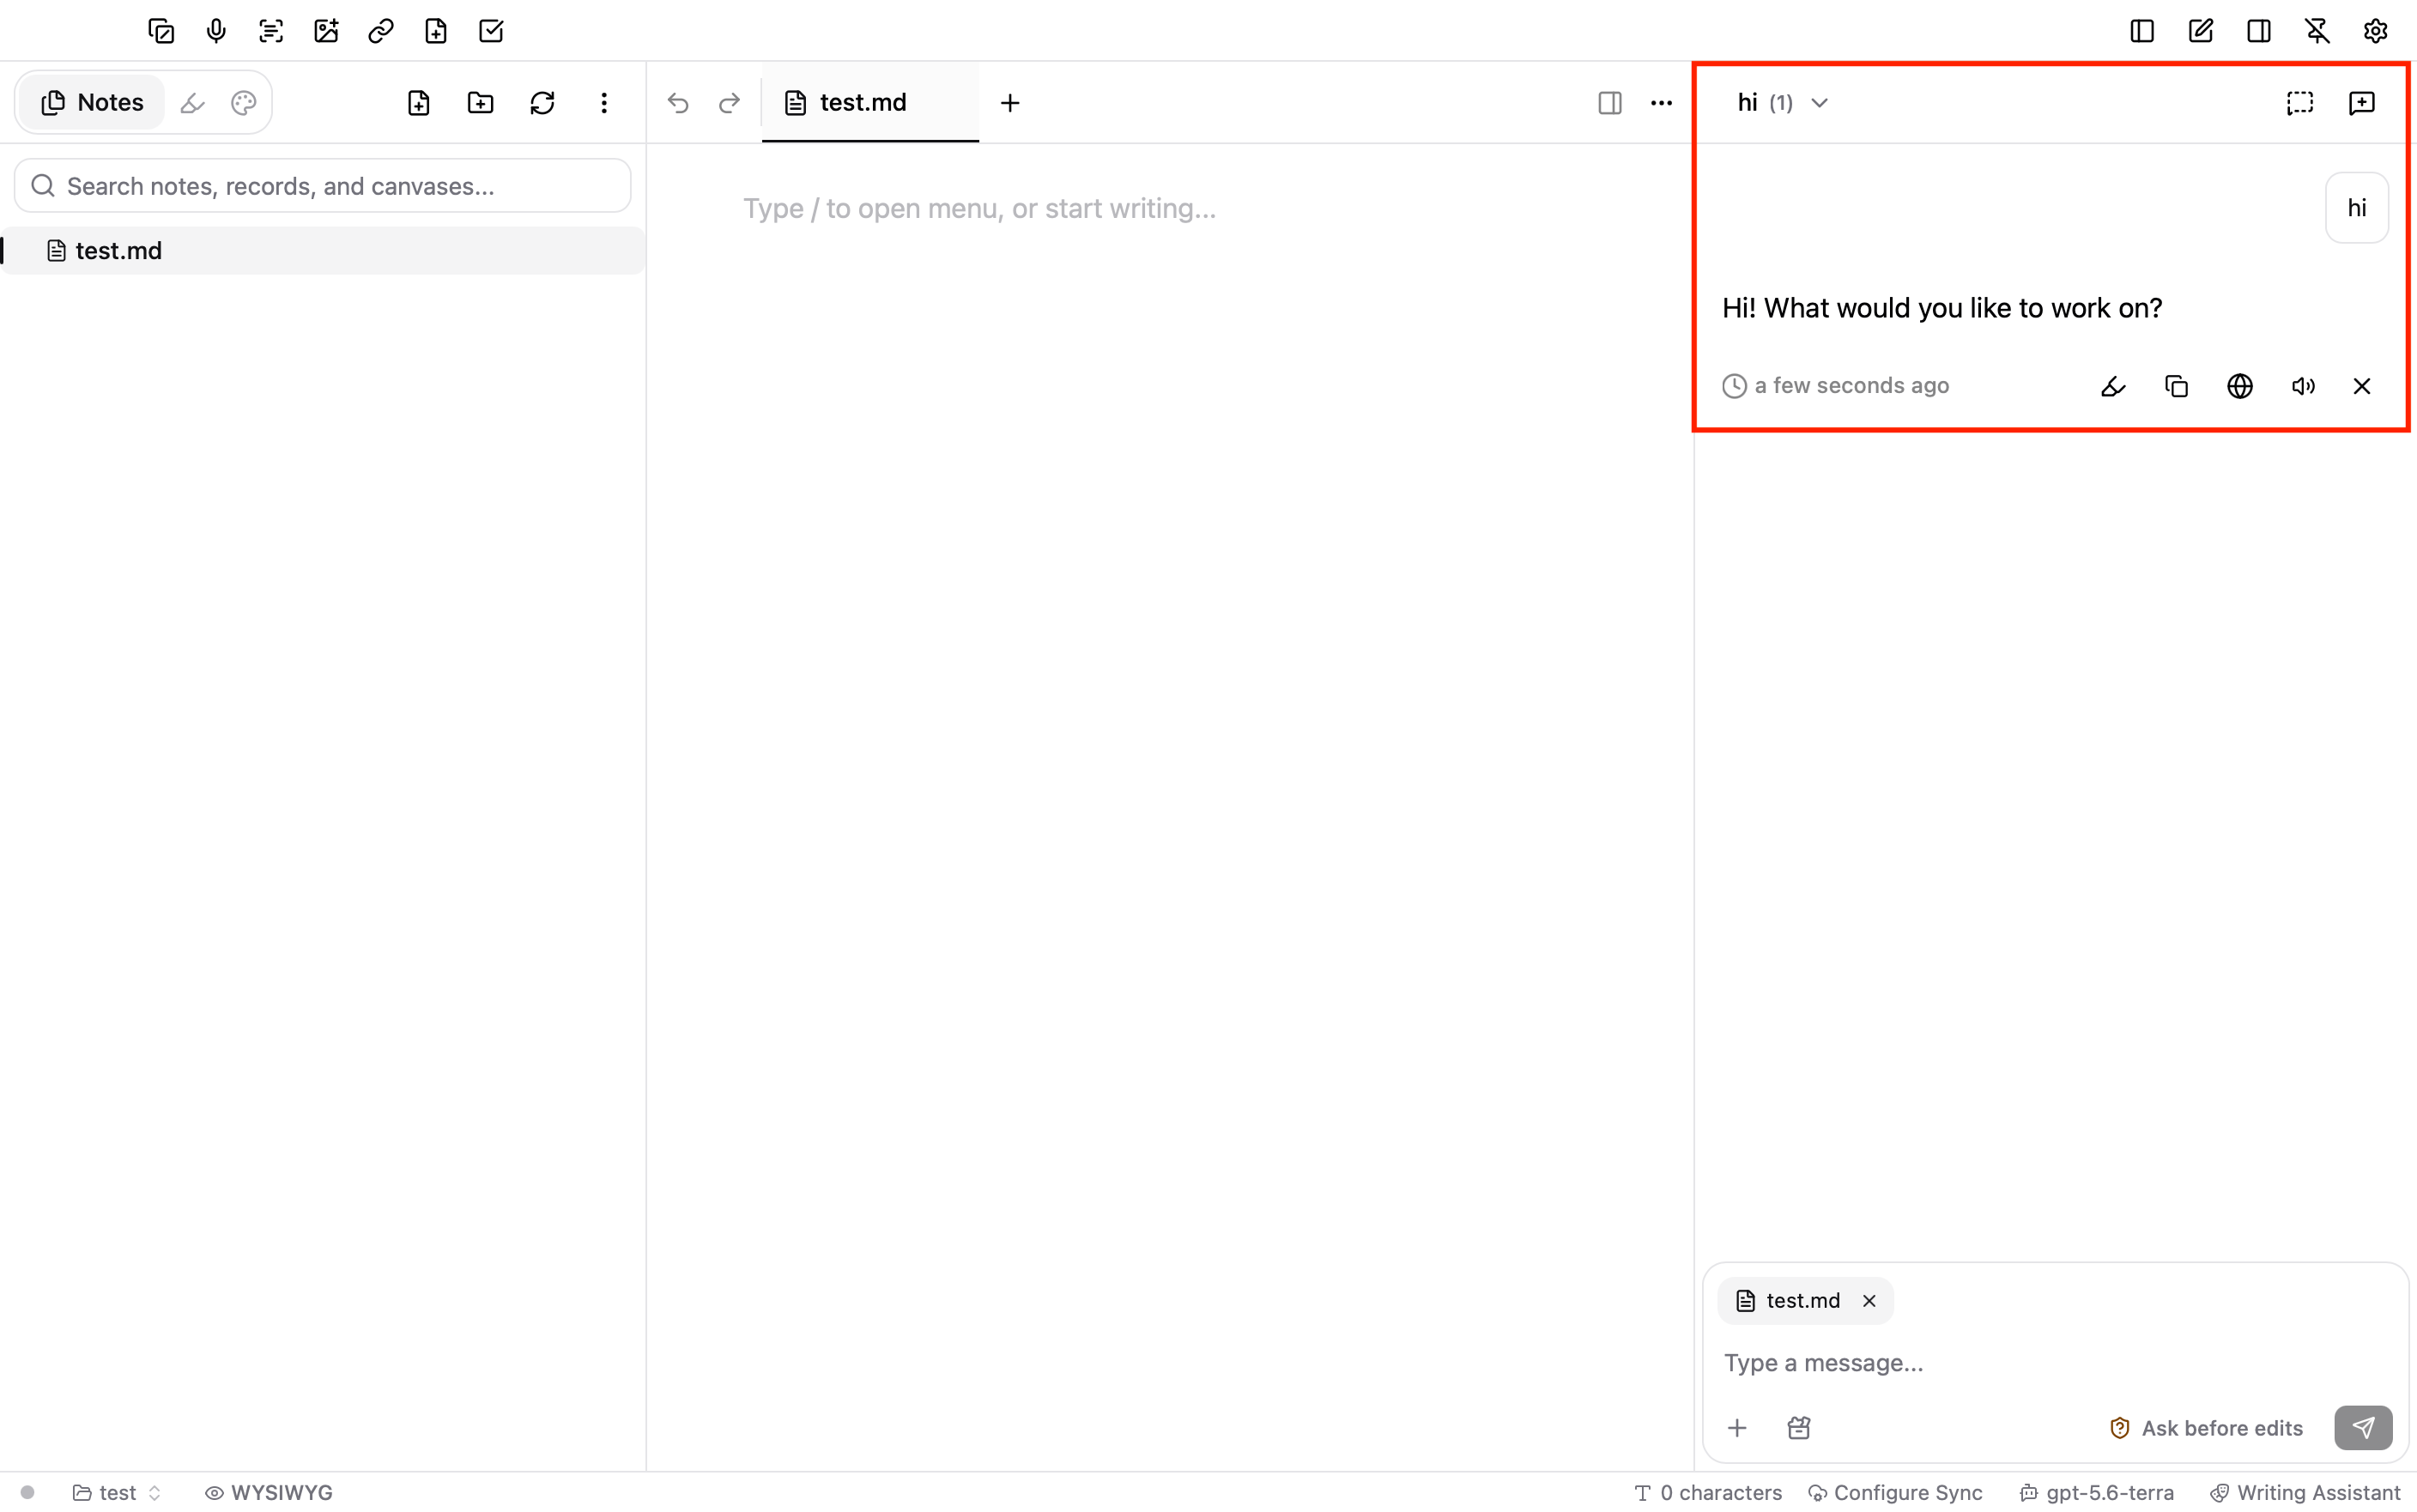This screenshot has width=2417, height=1512.
Task: Click the scan text icon in top toolbar
Action: [x=271, y=31]
